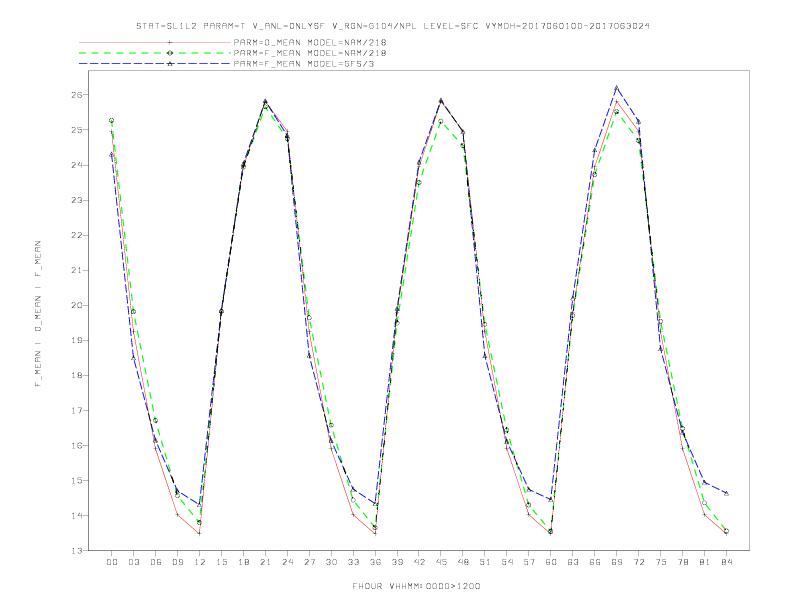Click the chart title starting with STAT=SL1L2

[x=392, y=26]
